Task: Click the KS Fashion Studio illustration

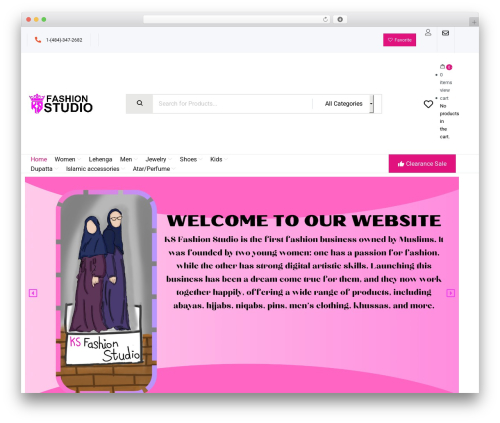Action: (106, 292)
